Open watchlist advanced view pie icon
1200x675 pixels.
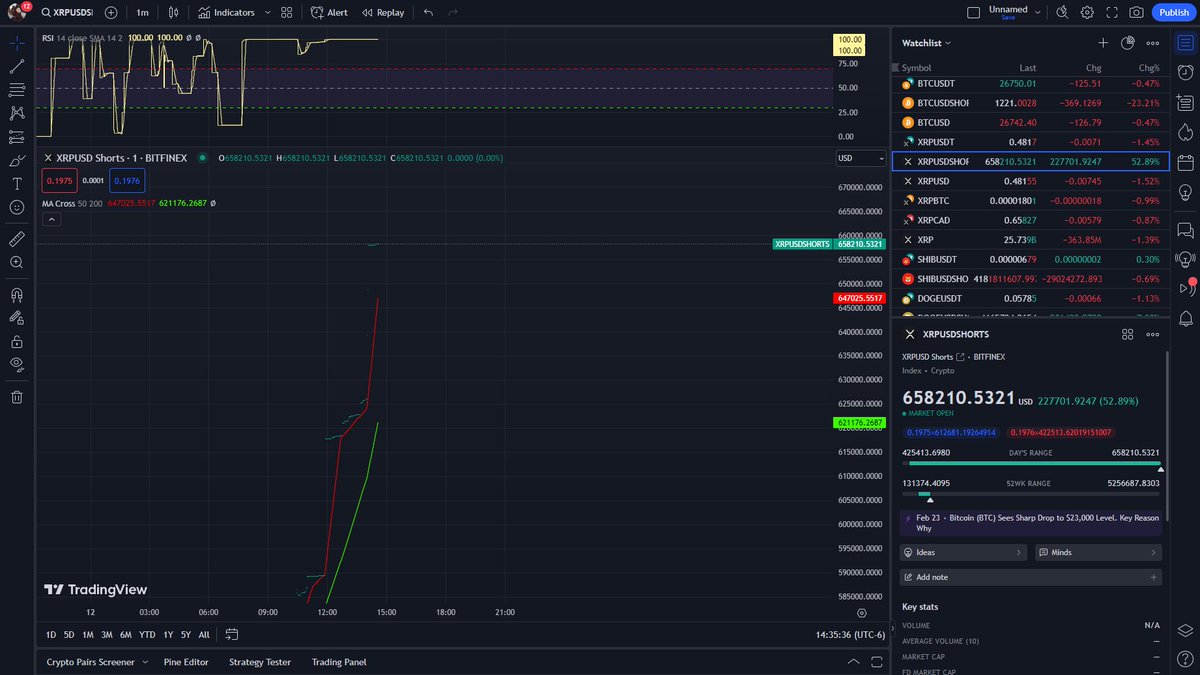tap(1128, 43)
